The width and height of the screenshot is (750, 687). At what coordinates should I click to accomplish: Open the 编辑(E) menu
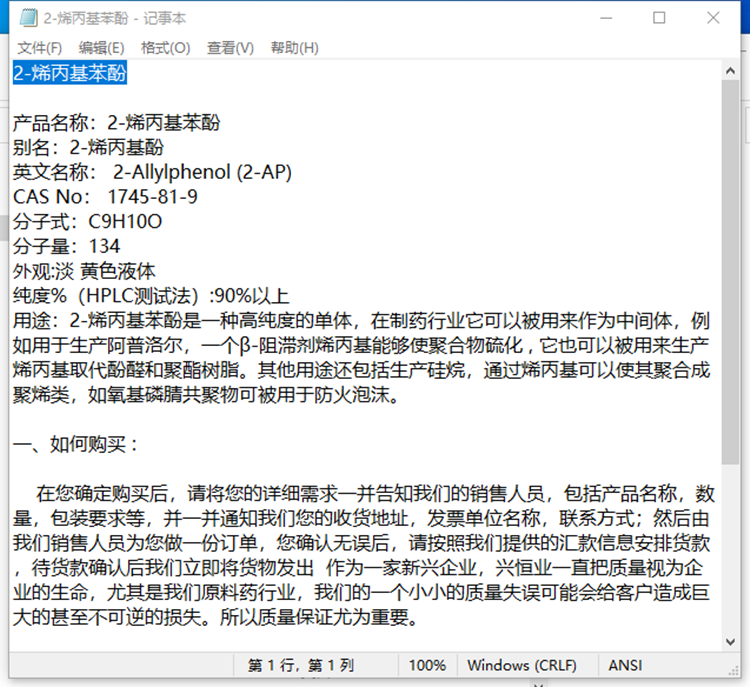pyautogui.click(x=101, y=48)
